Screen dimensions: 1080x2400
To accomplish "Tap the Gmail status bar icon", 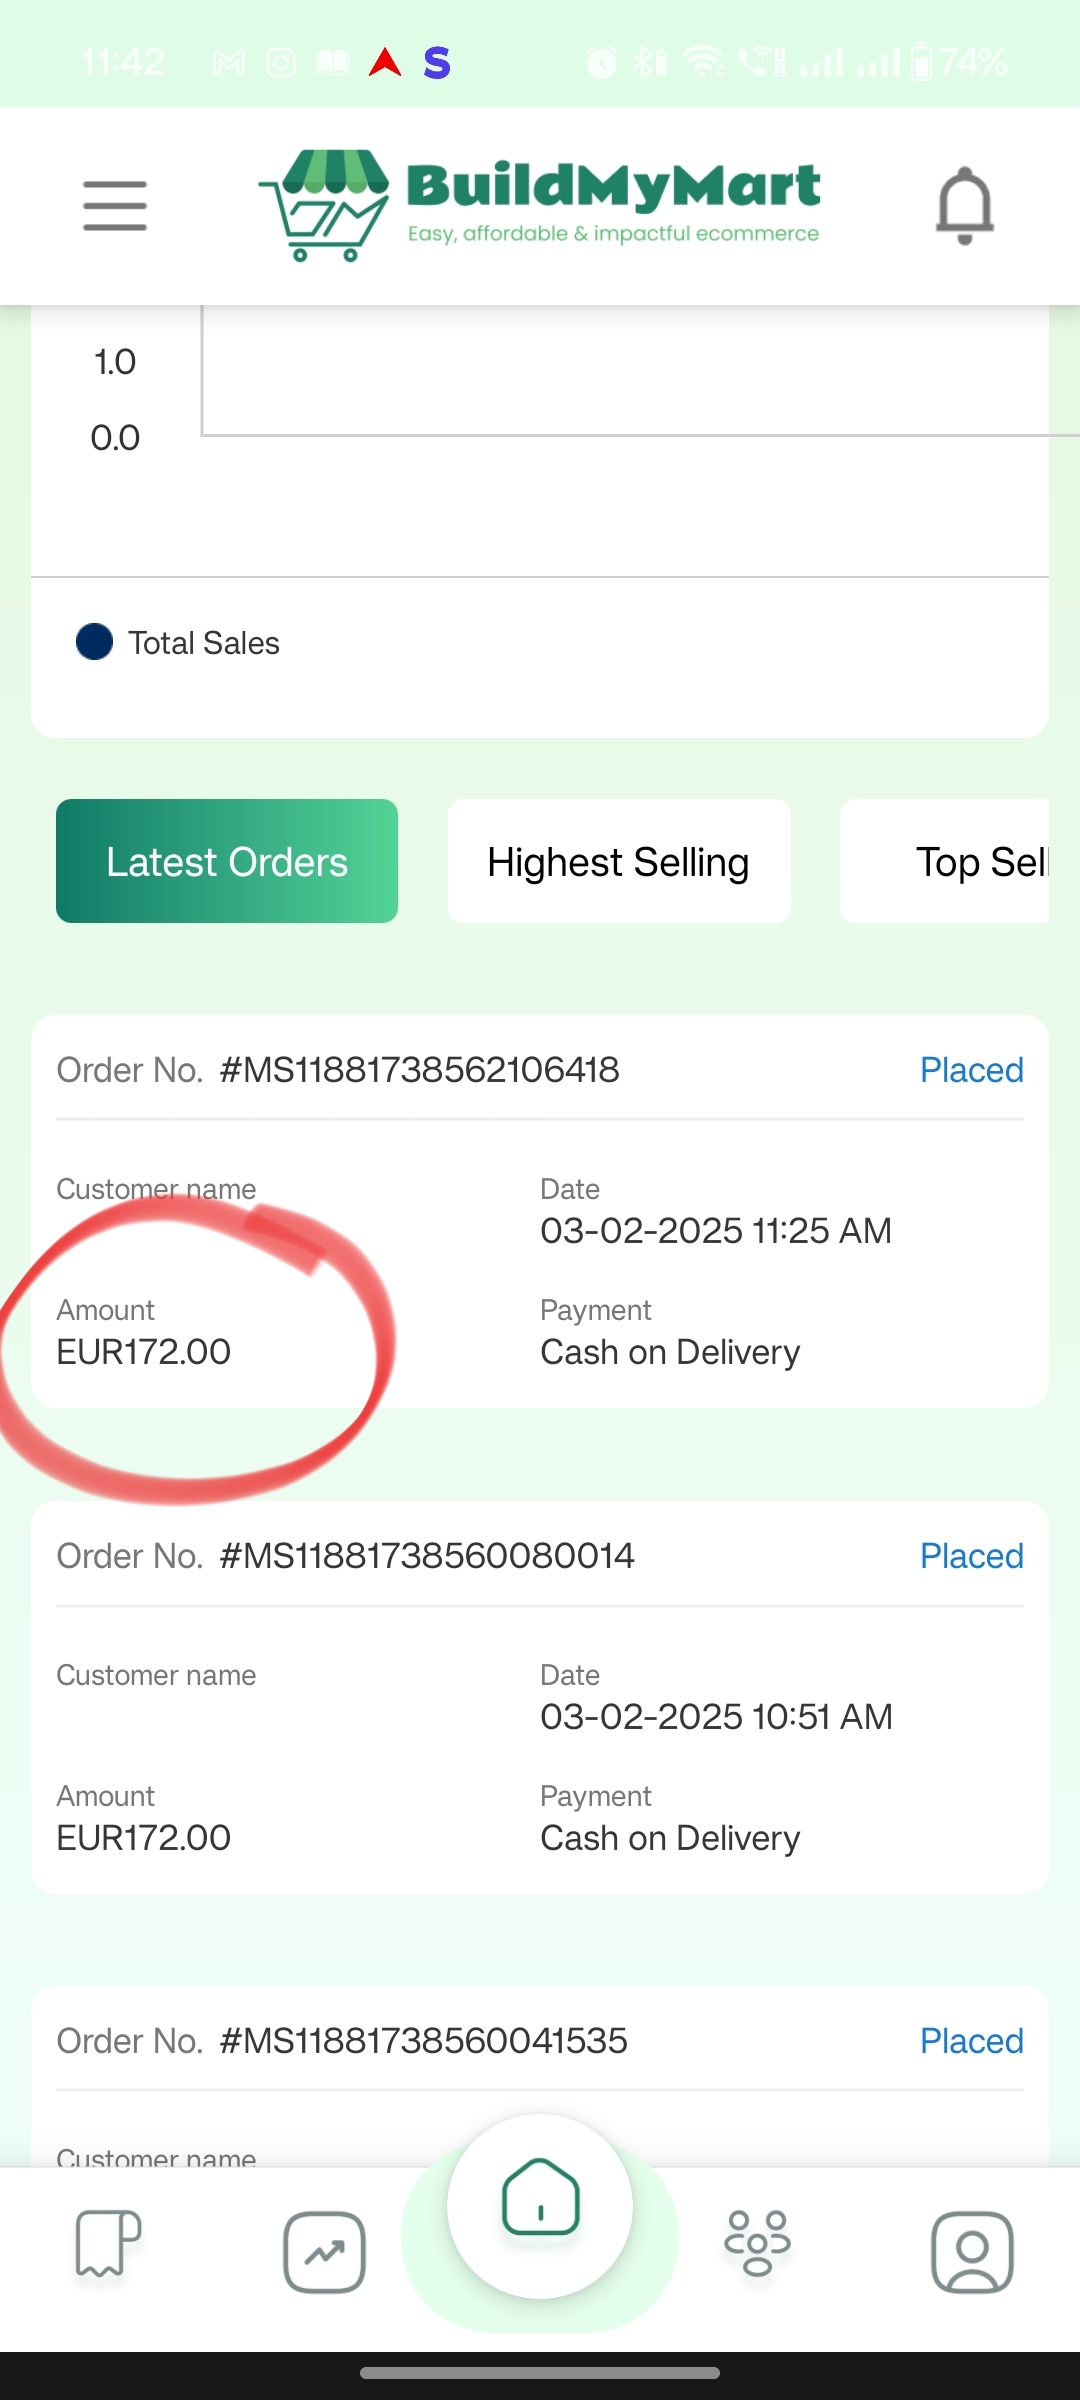I will pyautogui.click(x=229, y=63).
